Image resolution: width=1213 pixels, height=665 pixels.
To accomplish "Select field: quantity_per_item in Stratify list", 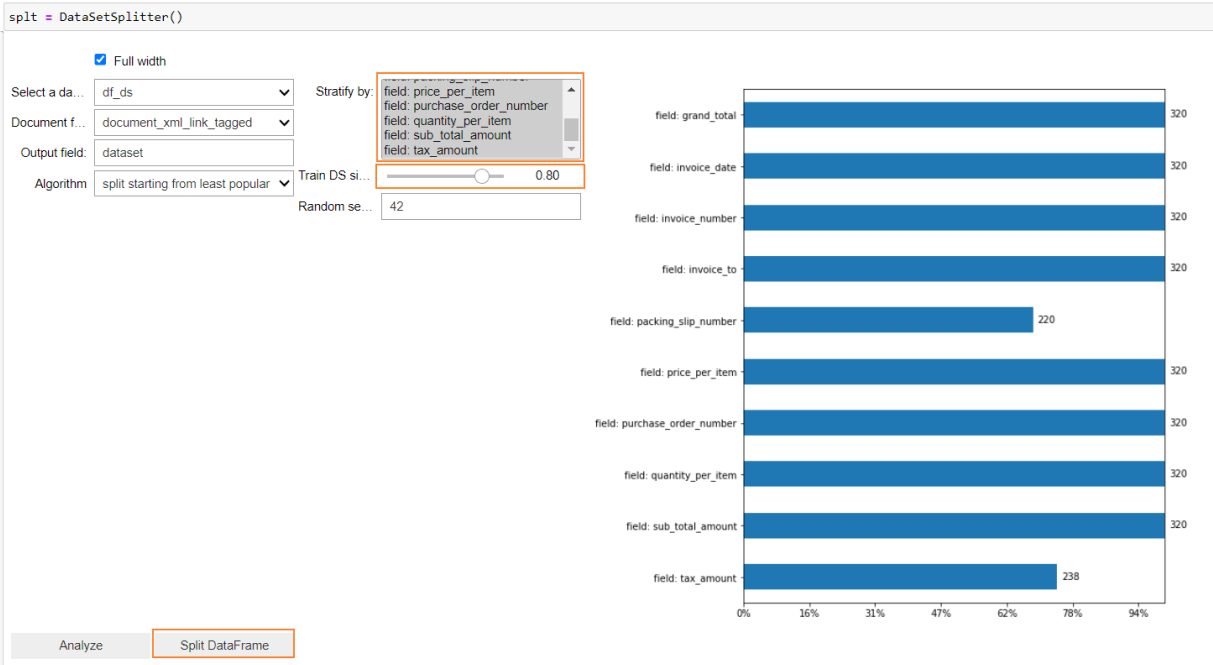I will (472, 121).
